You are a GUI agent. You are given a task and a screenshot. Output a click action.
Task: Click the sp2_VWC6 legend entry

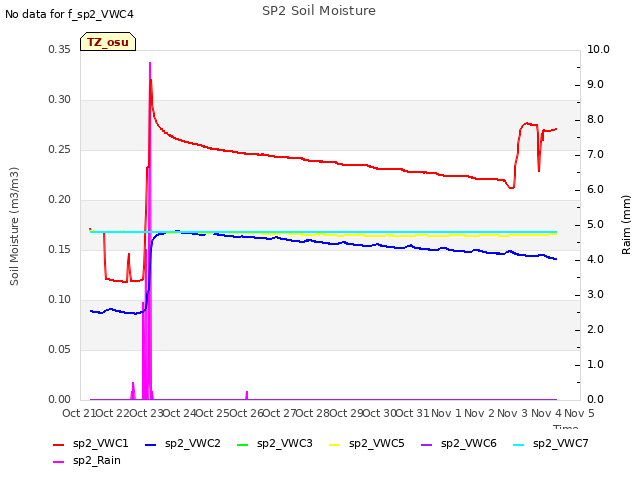click(x=459, y=444)
